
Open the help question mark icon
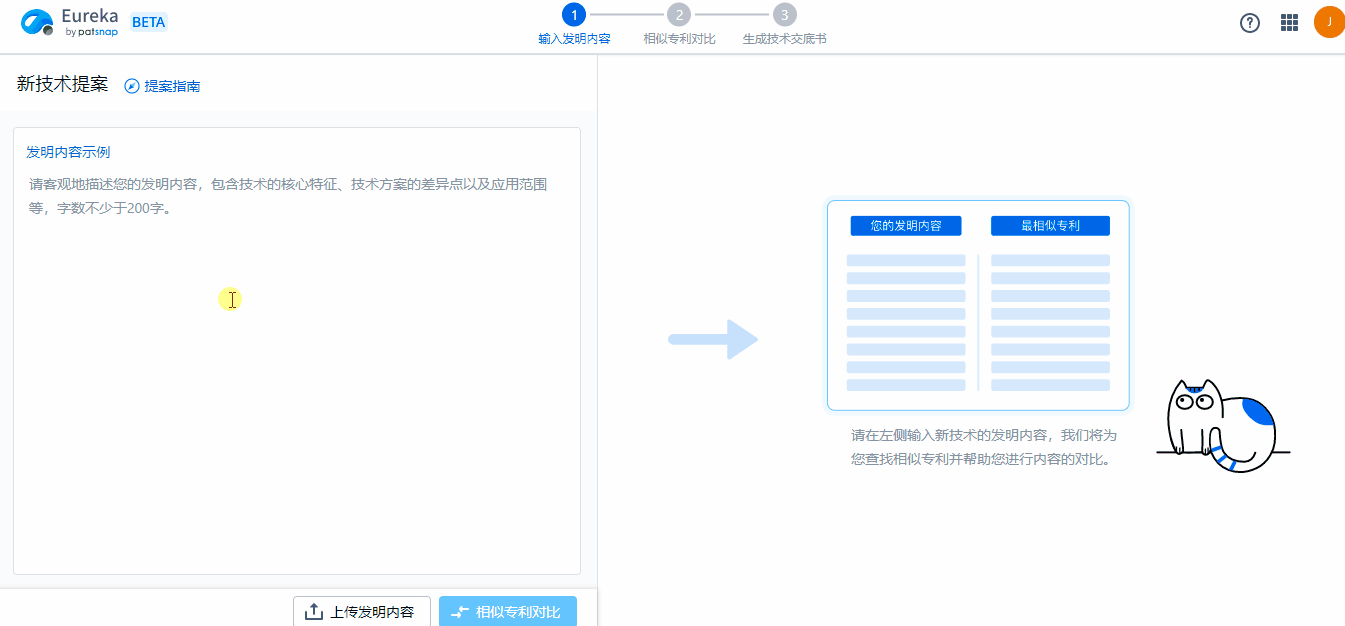pyautogui.click(x=1249, y=22)
